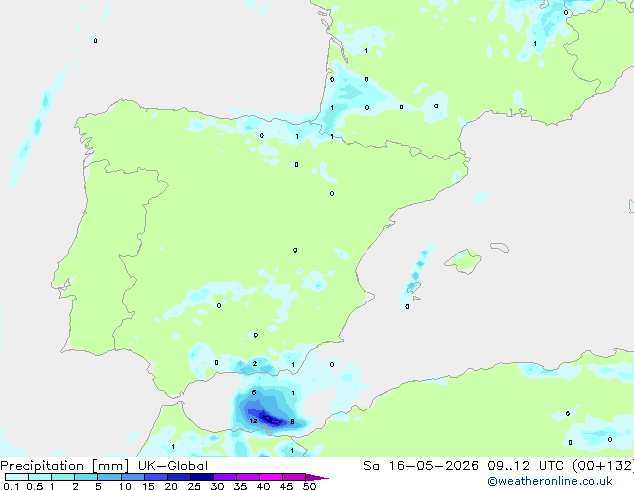The image size is (634, 490).
Task: Pick the 0.5–1 mm legend color swatch
Action: pos(40,477)
